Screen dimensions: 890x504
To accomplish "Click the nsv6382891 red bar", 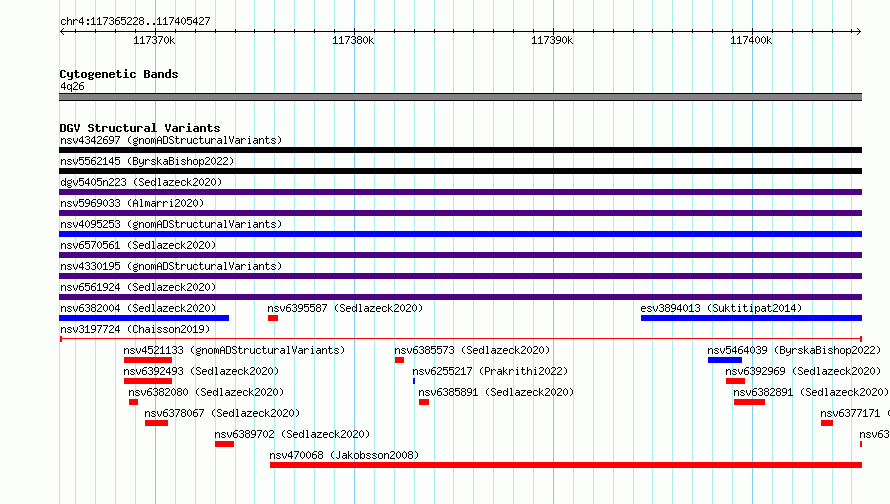I will (x=749, y=402).
